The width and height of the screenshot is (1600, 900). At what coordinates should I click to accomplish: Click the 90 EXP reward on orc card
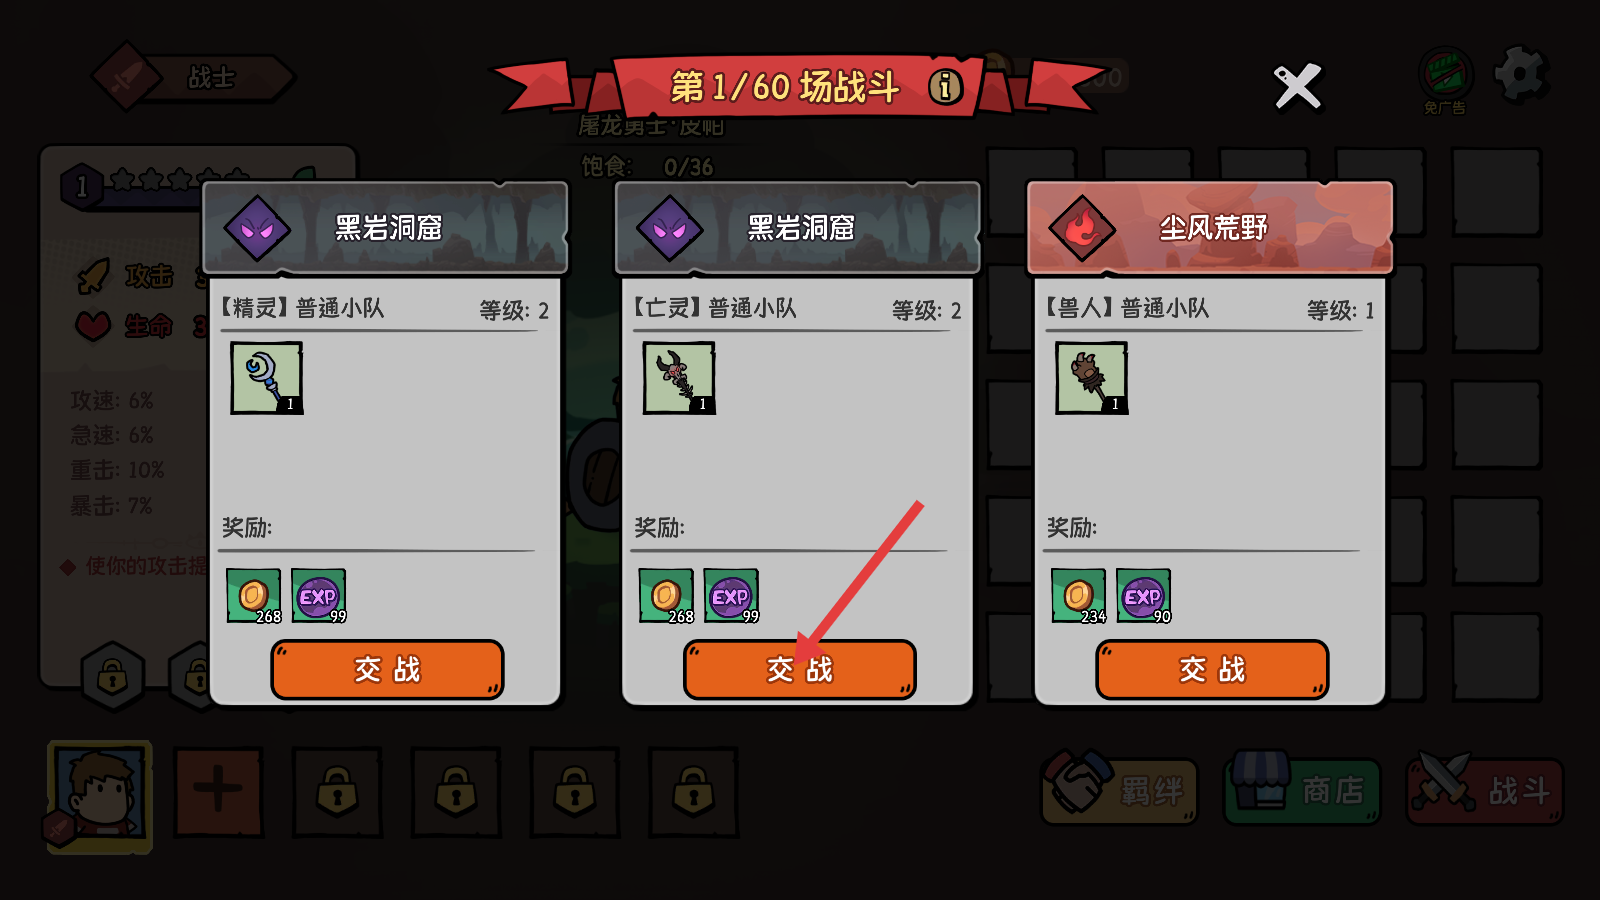pos(1144,596)
